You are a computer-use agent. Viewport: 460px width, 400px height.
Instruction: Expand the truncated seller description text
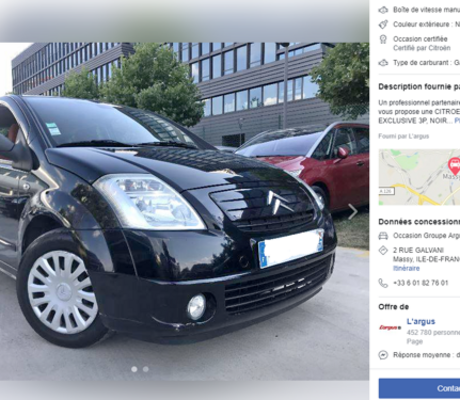pyautogui.click(x=457, y=121)
